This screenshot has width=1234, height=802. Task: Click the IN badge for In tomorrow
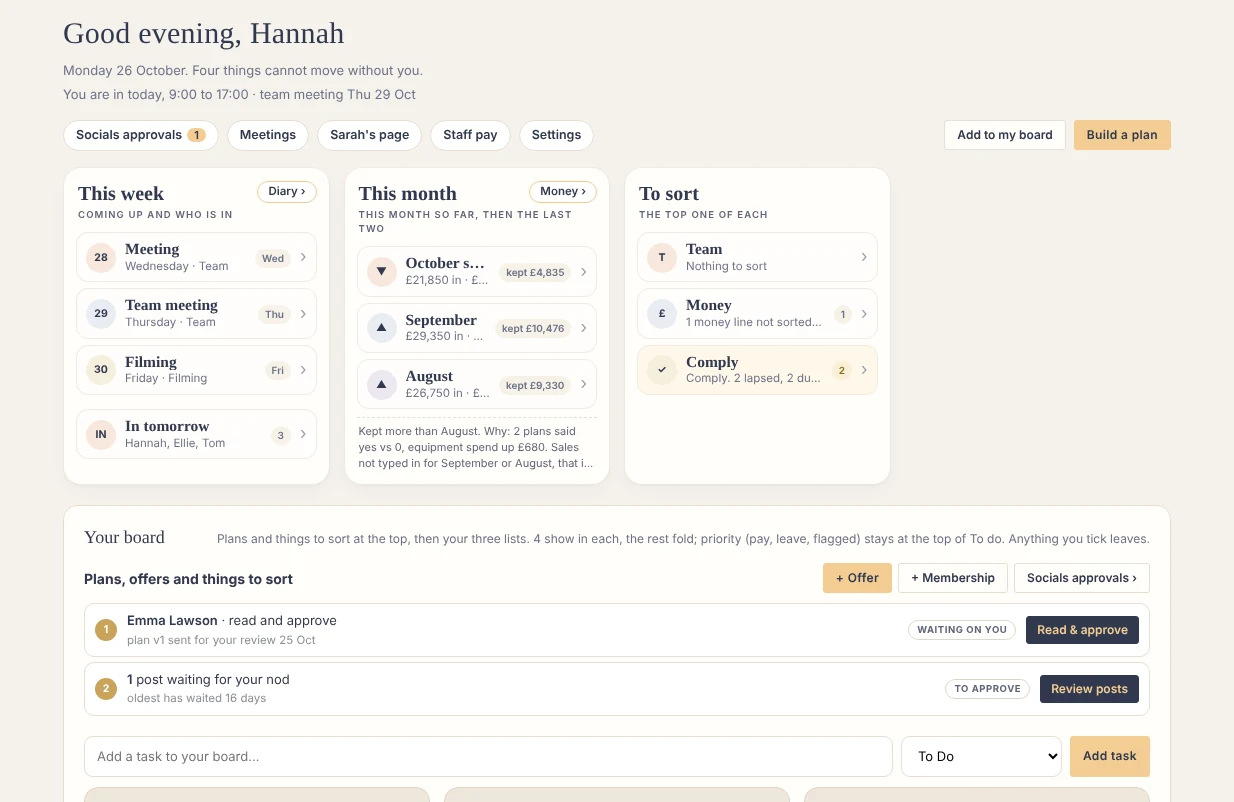pyautogui.click(x=101, y=434)
